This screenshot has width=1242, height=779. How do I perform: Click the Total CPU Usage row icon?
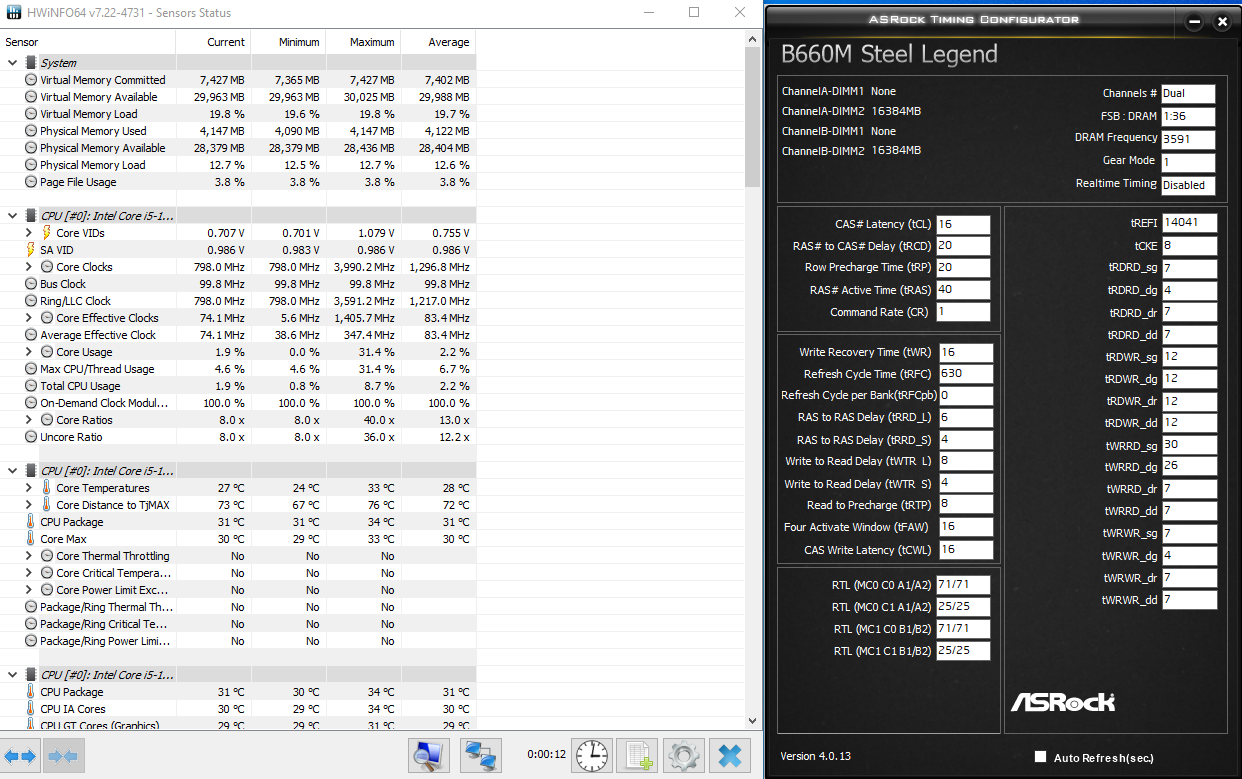(x=31, y=386)
